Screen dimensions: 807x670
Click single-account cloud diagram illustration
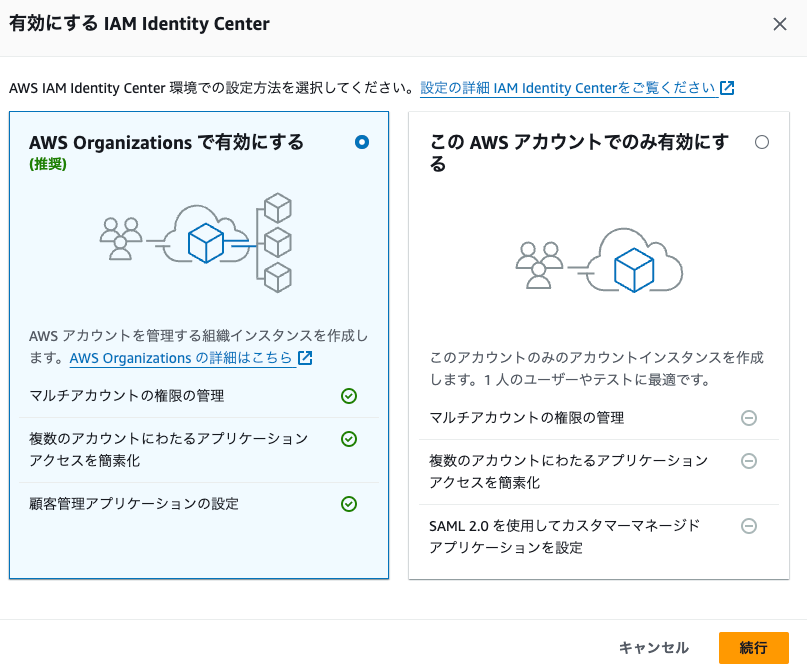[599, 260]
